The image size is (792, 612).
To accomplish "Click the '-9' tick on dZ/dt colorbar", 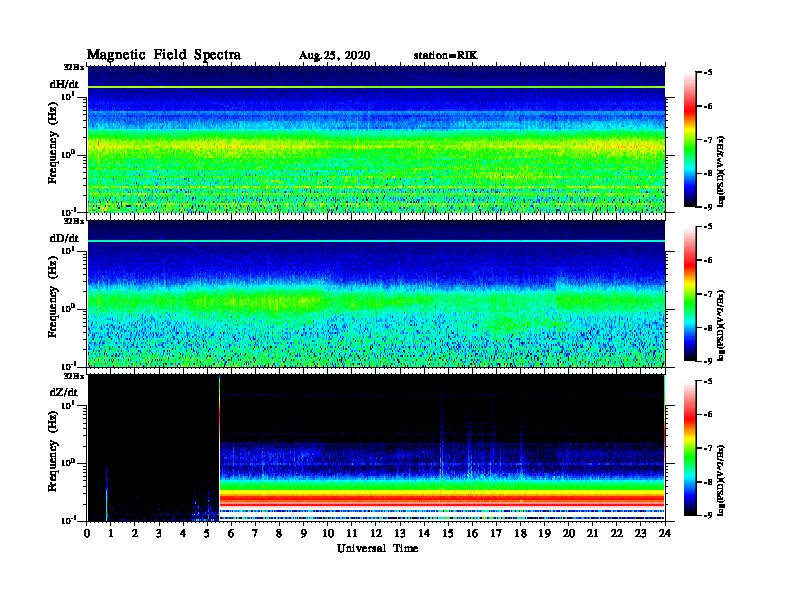I will coord(707,515).
